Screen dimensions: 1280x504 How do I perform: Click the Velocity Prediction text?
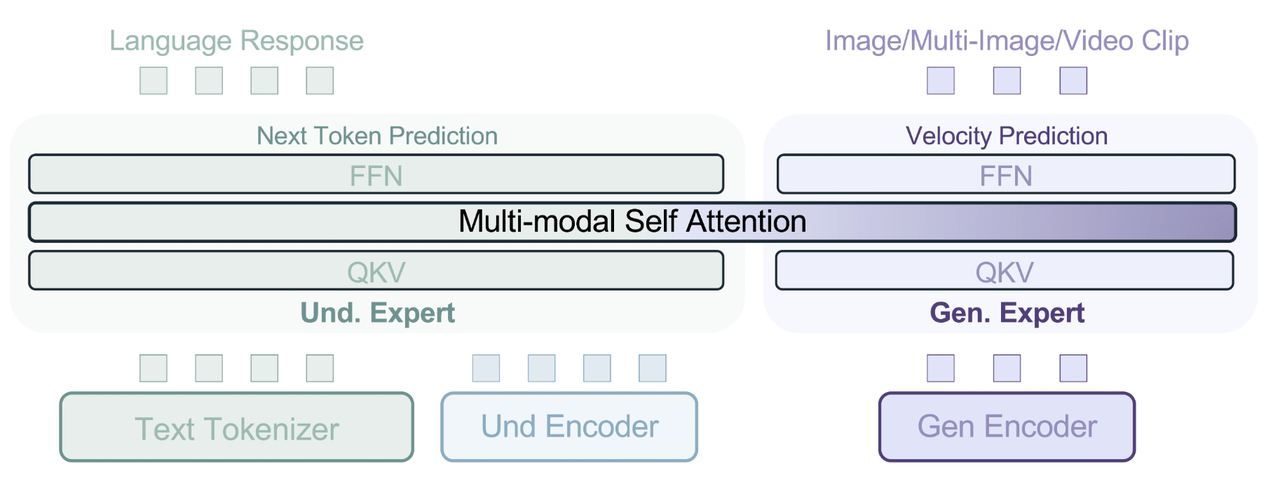coord(1007,135)
